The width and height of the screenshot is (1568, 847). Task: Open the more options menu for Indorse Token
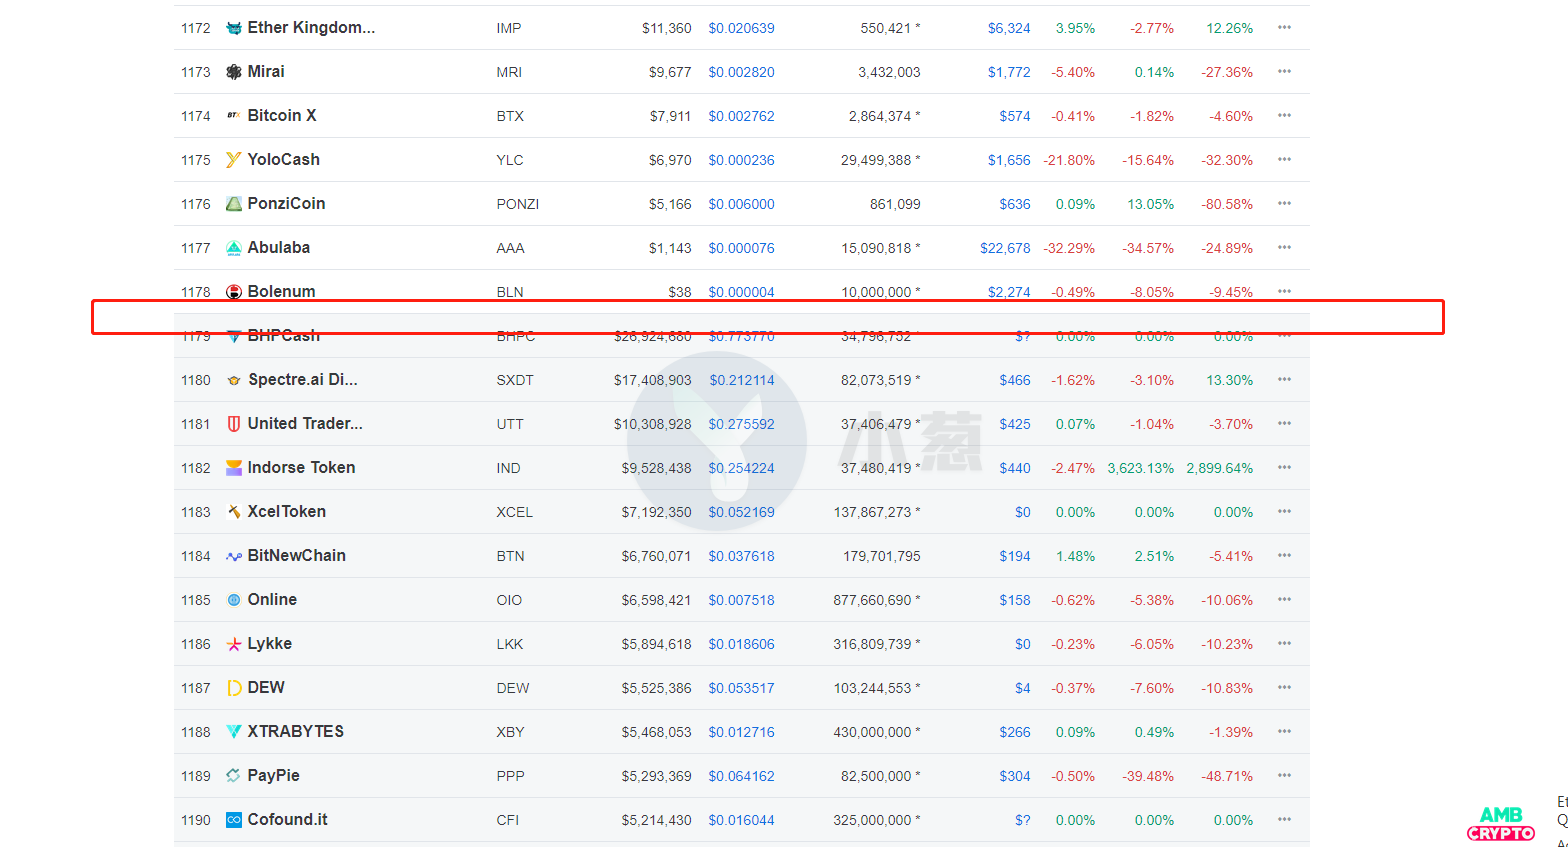1285,468
